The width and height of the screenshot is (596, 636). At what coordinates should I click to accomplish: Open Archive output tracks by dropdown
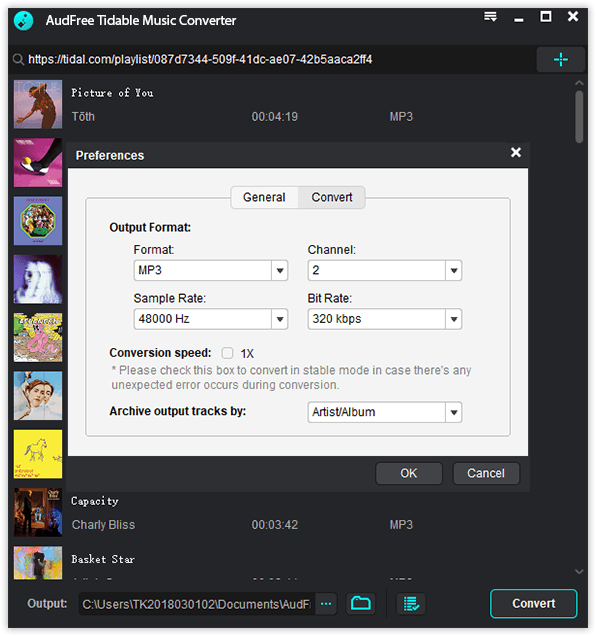coord(385,412)
